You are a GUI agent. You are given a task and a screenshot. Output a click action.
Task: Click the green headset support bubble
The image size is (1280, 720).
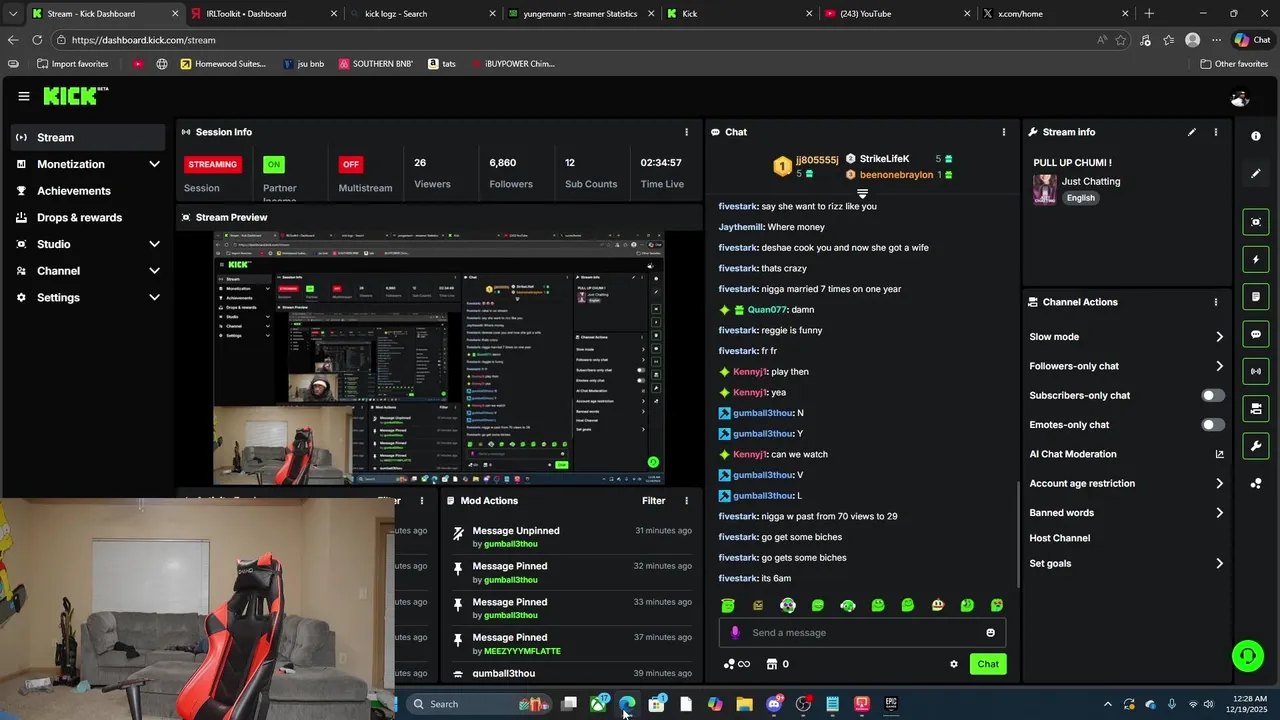point(1247,656)
